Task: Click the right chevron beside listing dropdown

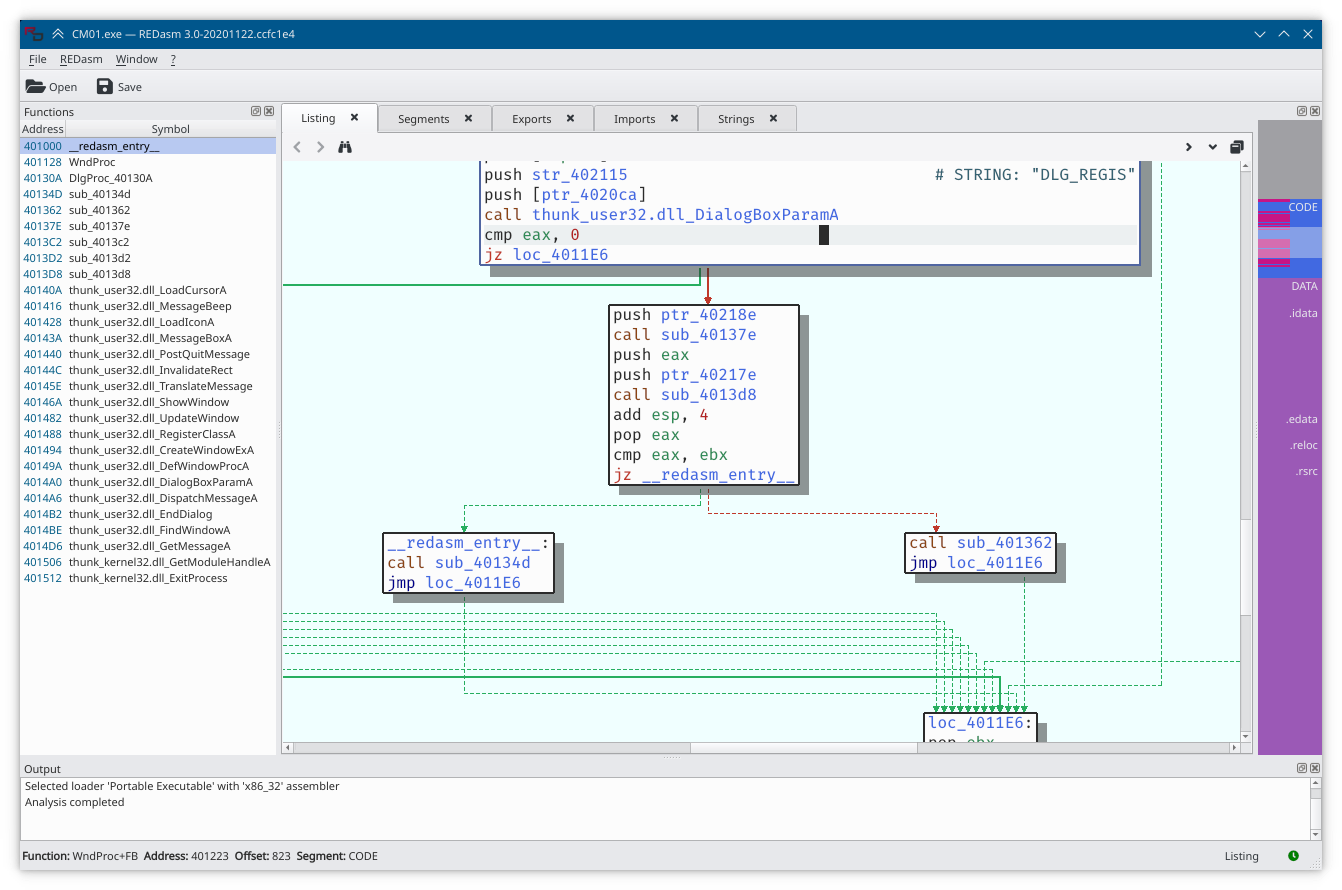Action: [x=1189, y=147]
